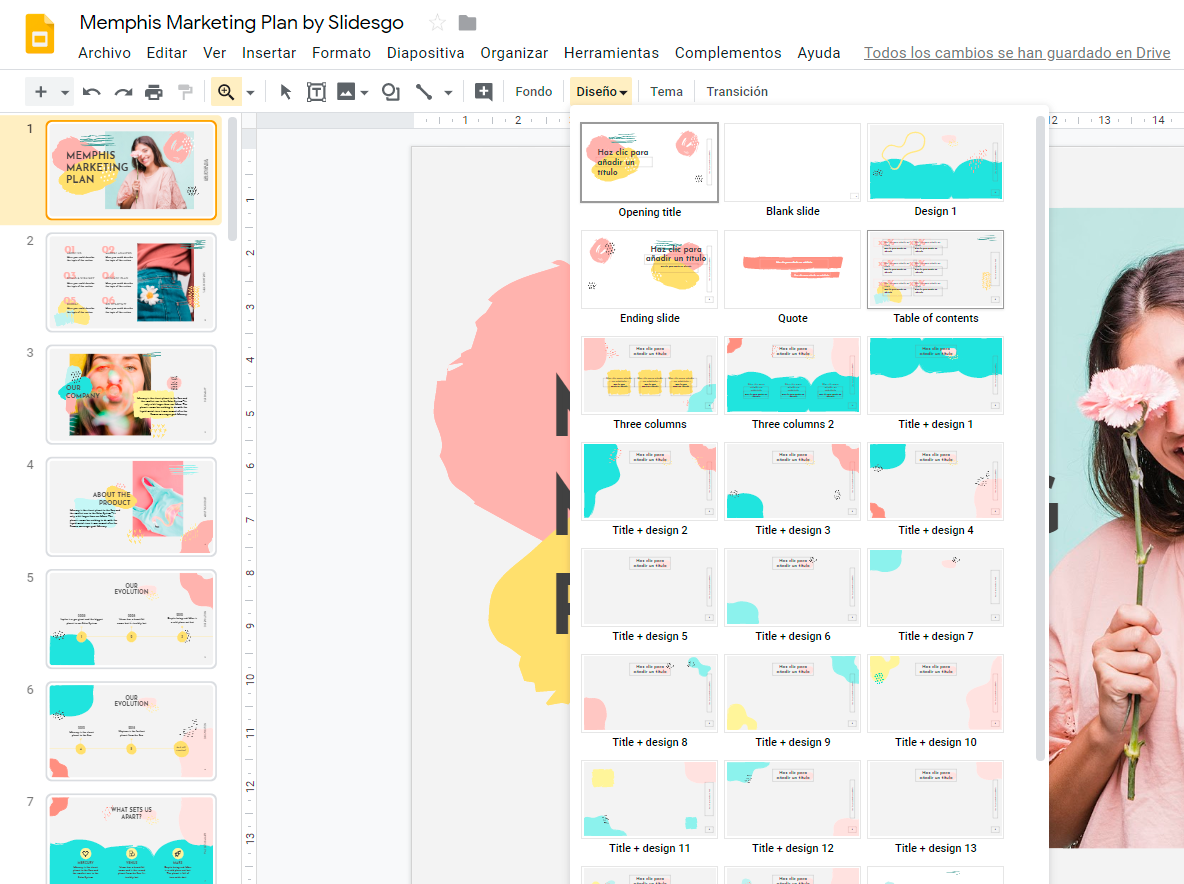This screenshot has height=884, width=1184.
Task: Open the line type dropdown arrow
Action: tap(448, 93)
